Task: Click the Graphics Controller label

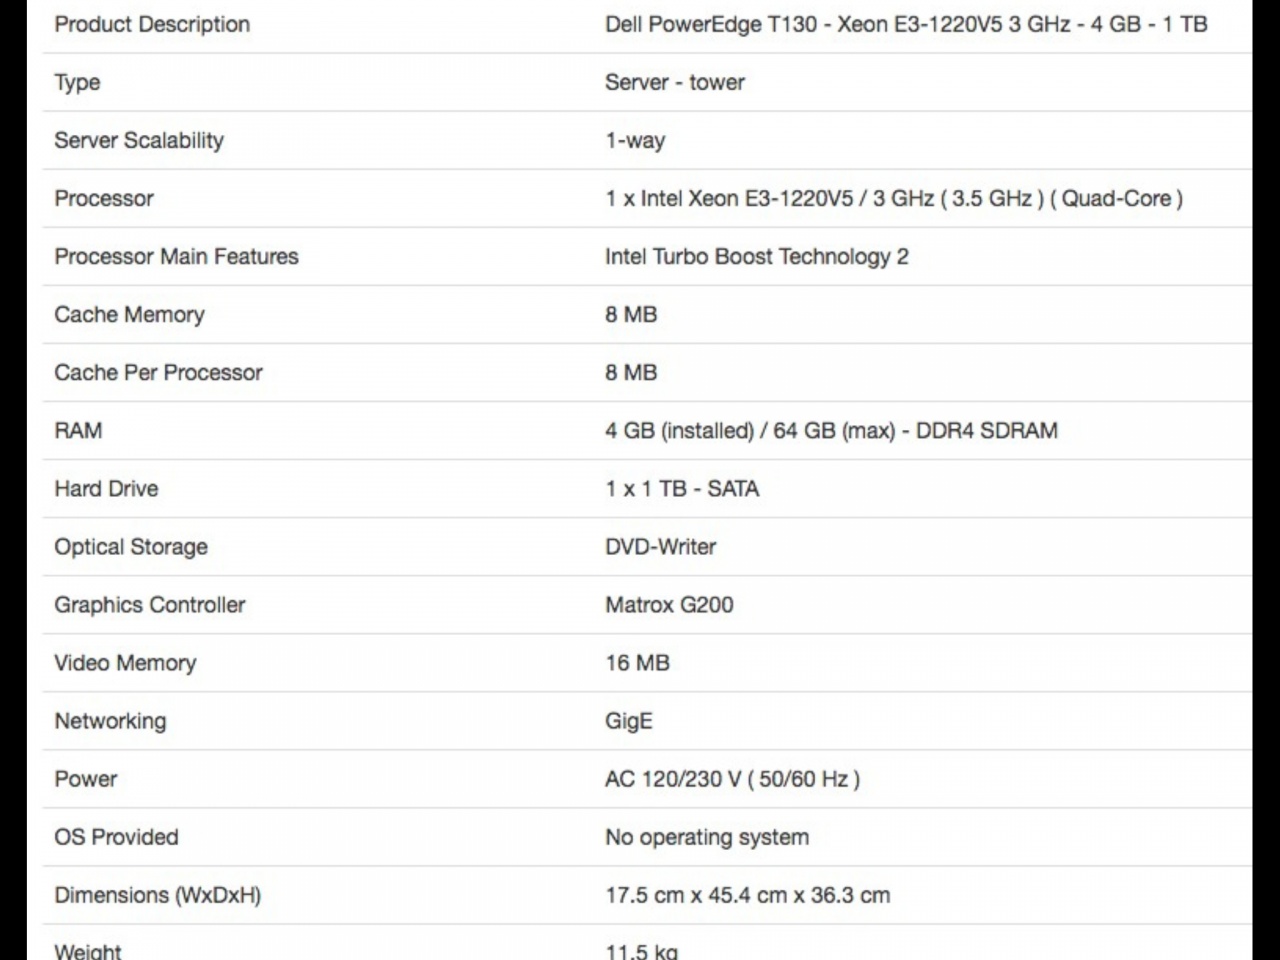Action: tap(149, 604)
